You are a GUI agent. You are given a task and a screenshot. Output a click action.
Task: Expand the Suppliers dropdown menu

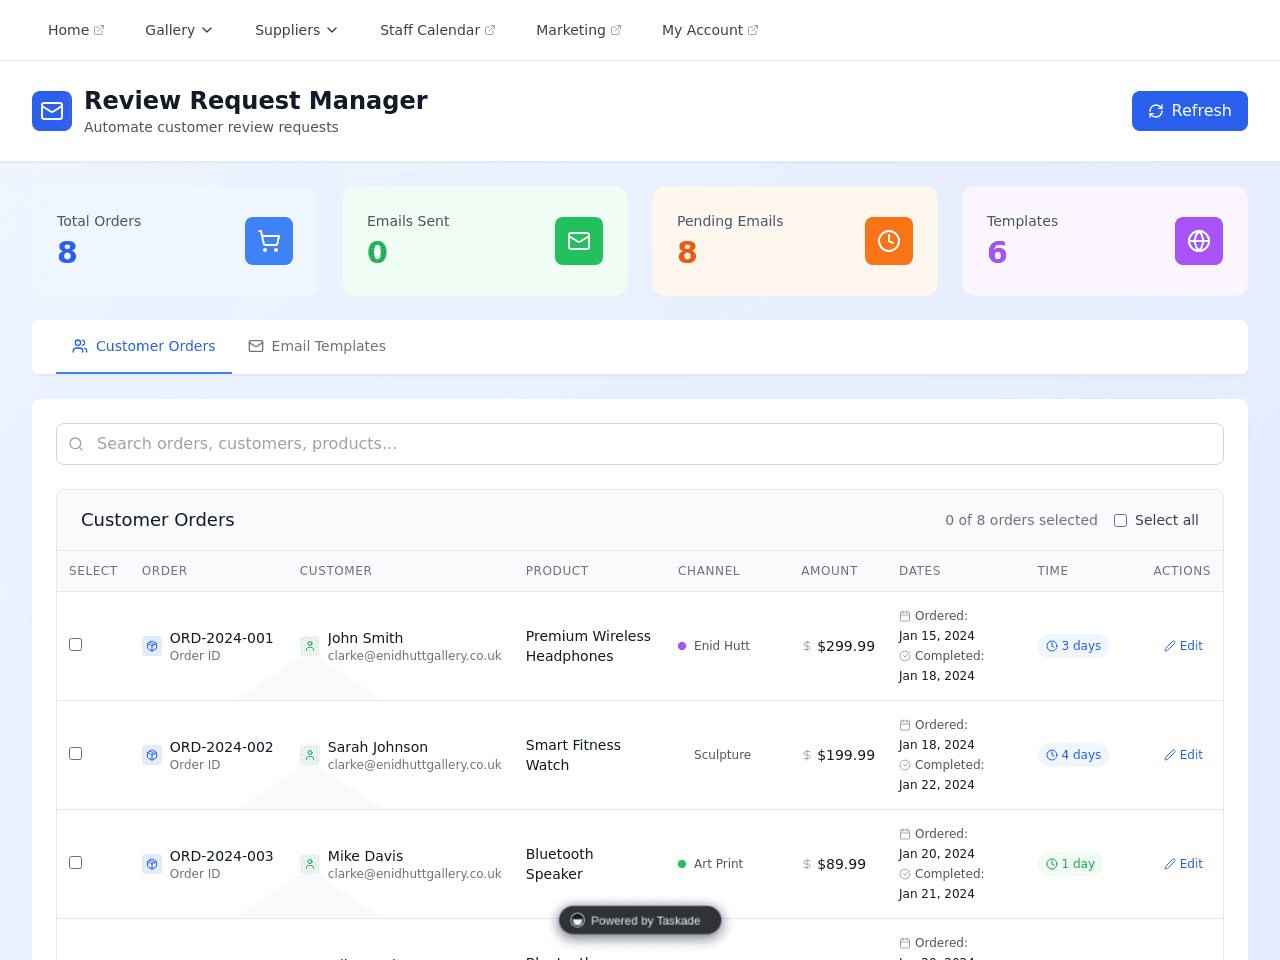[296, 30]
